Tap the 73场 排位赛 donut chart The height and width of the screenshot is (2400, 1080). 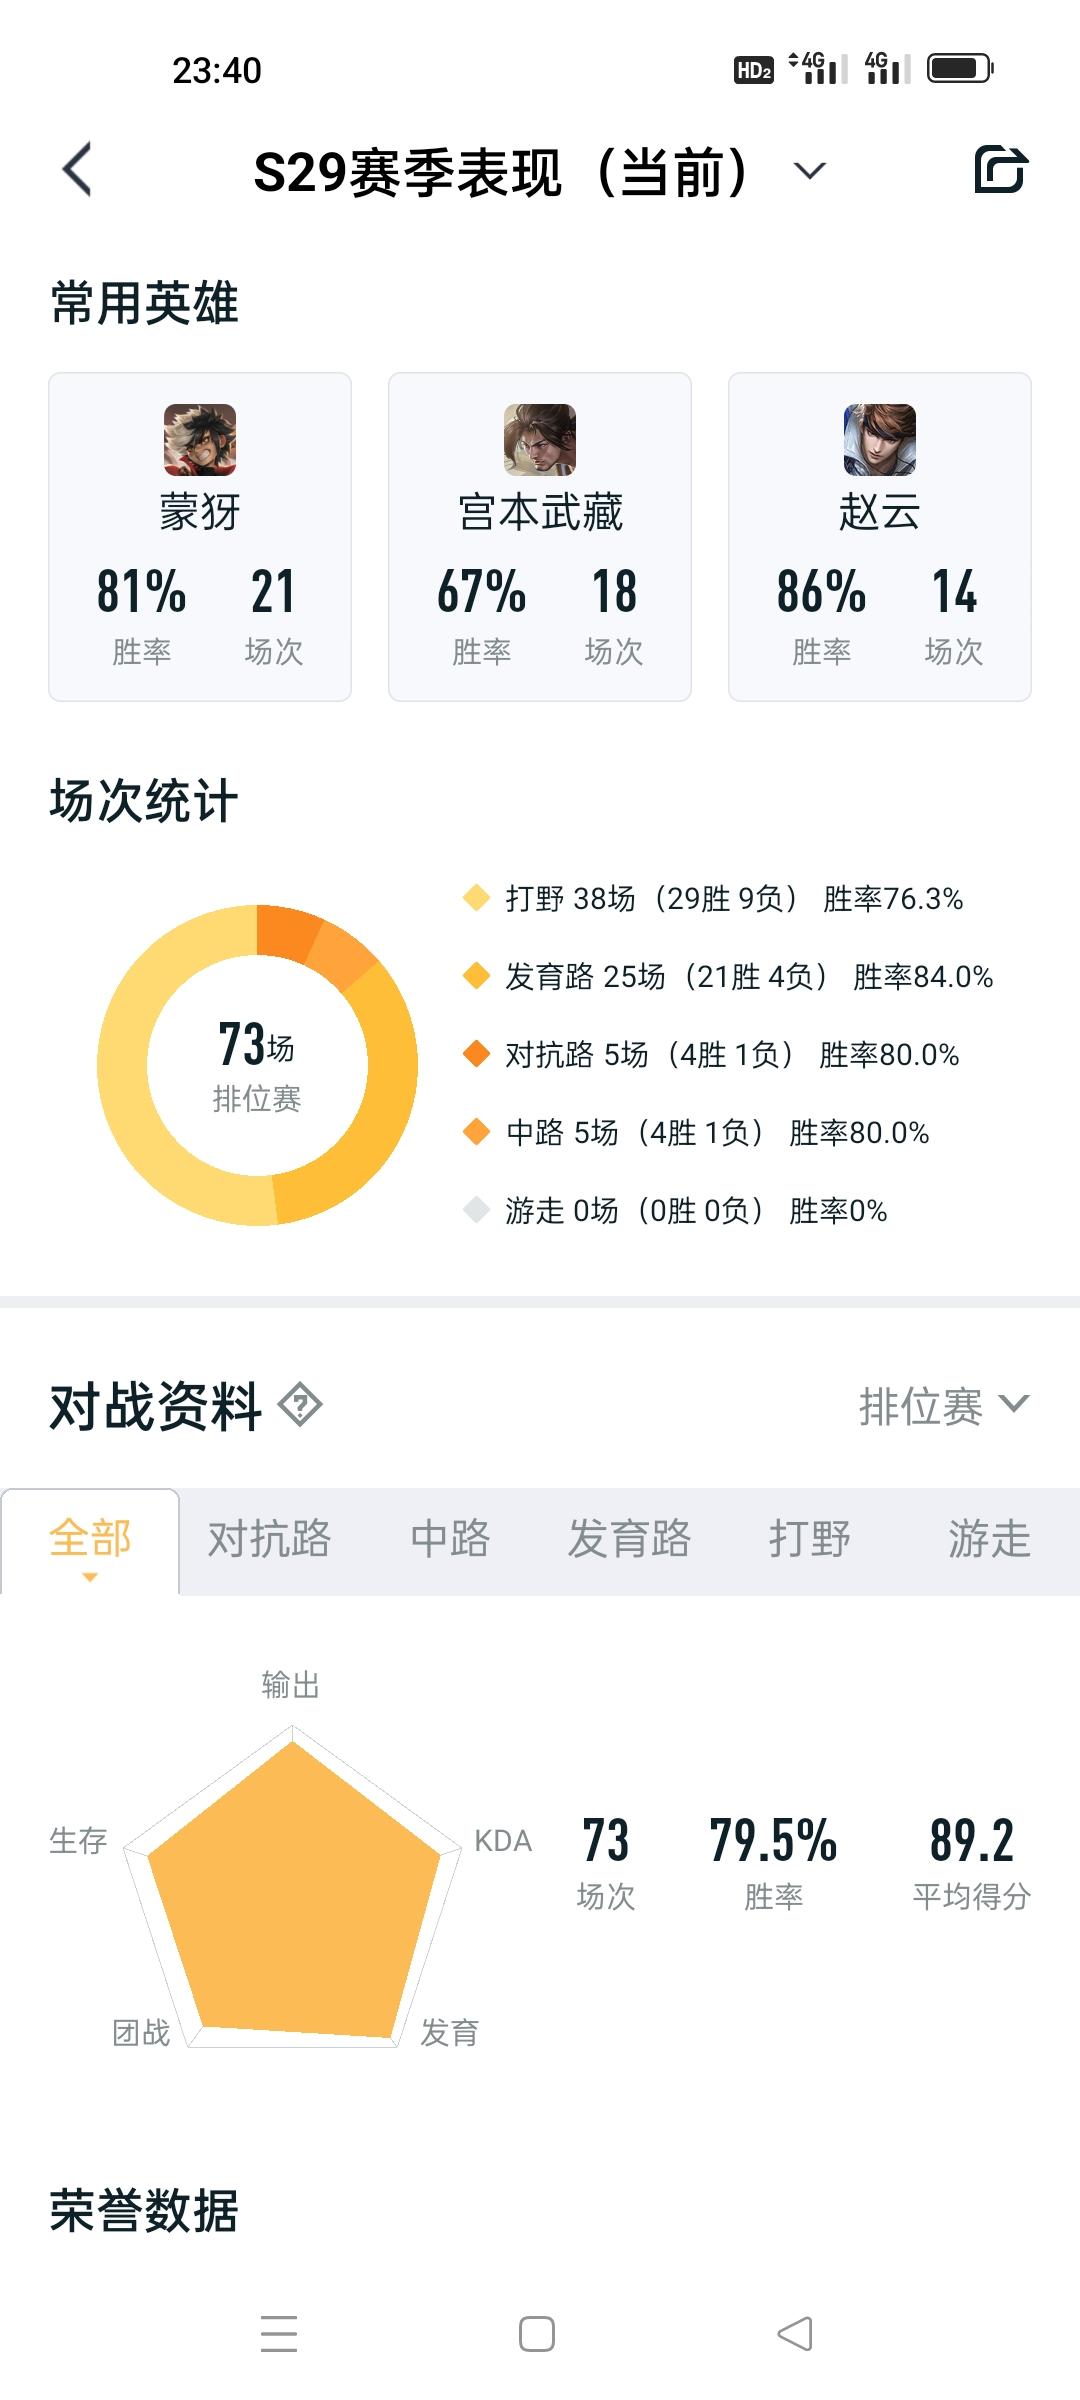point(257,1065)
